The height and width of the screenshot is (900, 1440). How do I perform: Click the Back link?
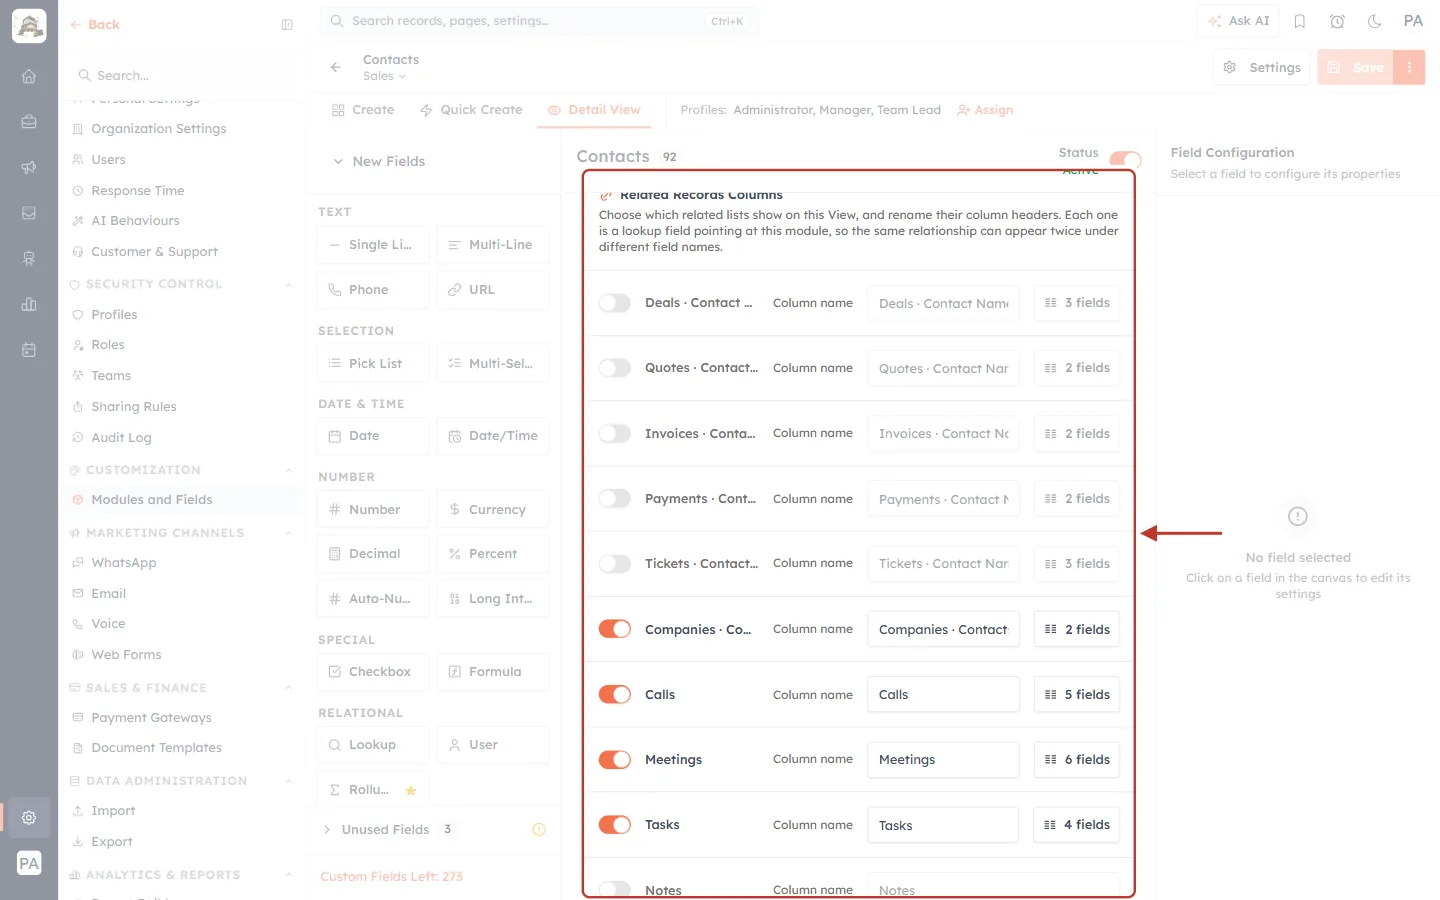(95, 25)
